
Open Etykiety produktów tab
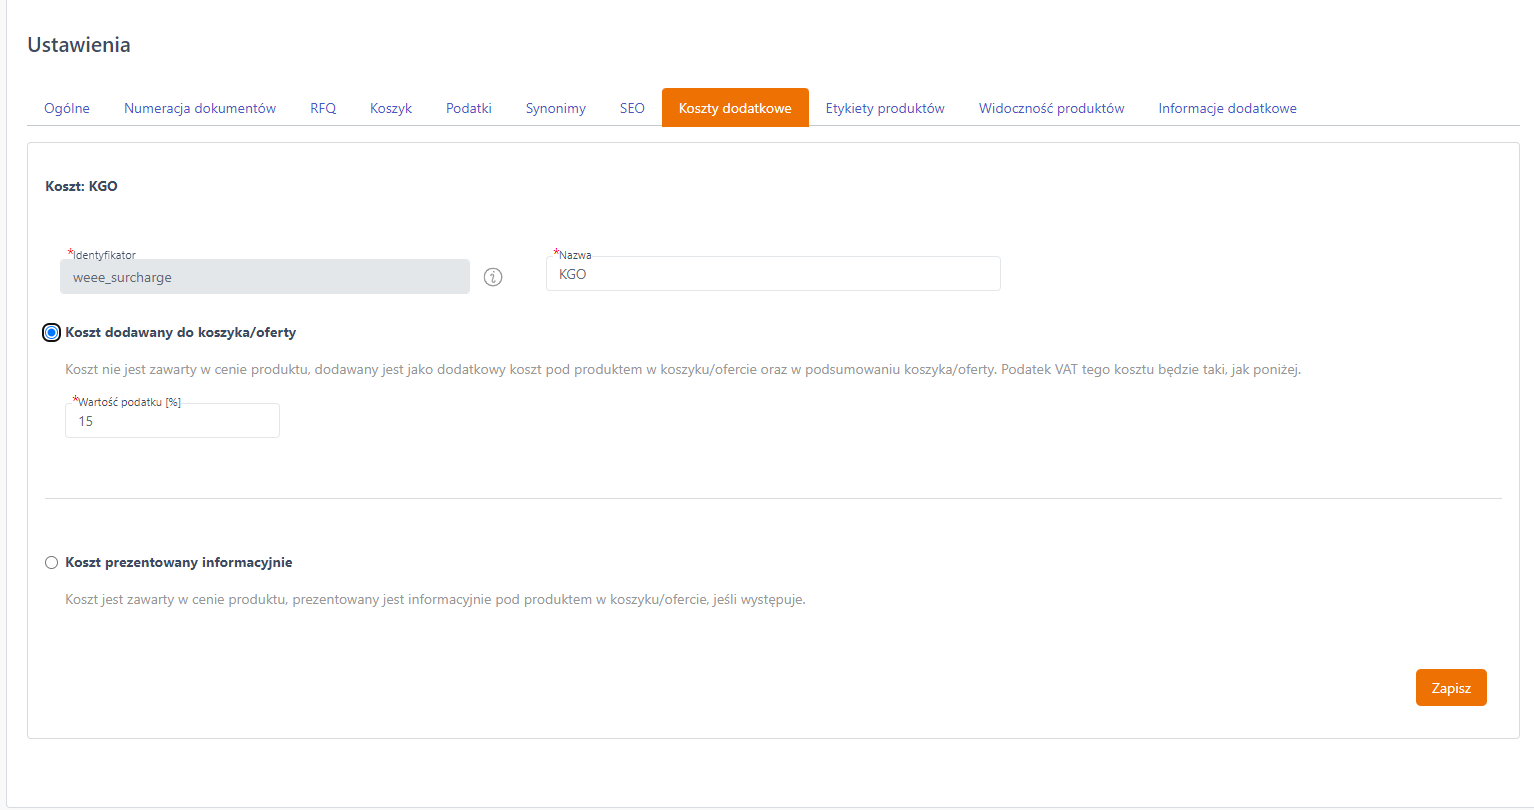[x=885, y=108]
